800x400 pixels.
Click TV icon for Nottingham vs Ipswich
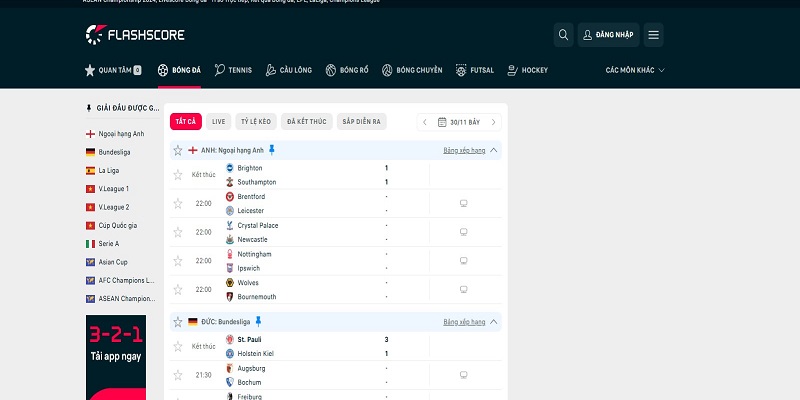point(463,261)
